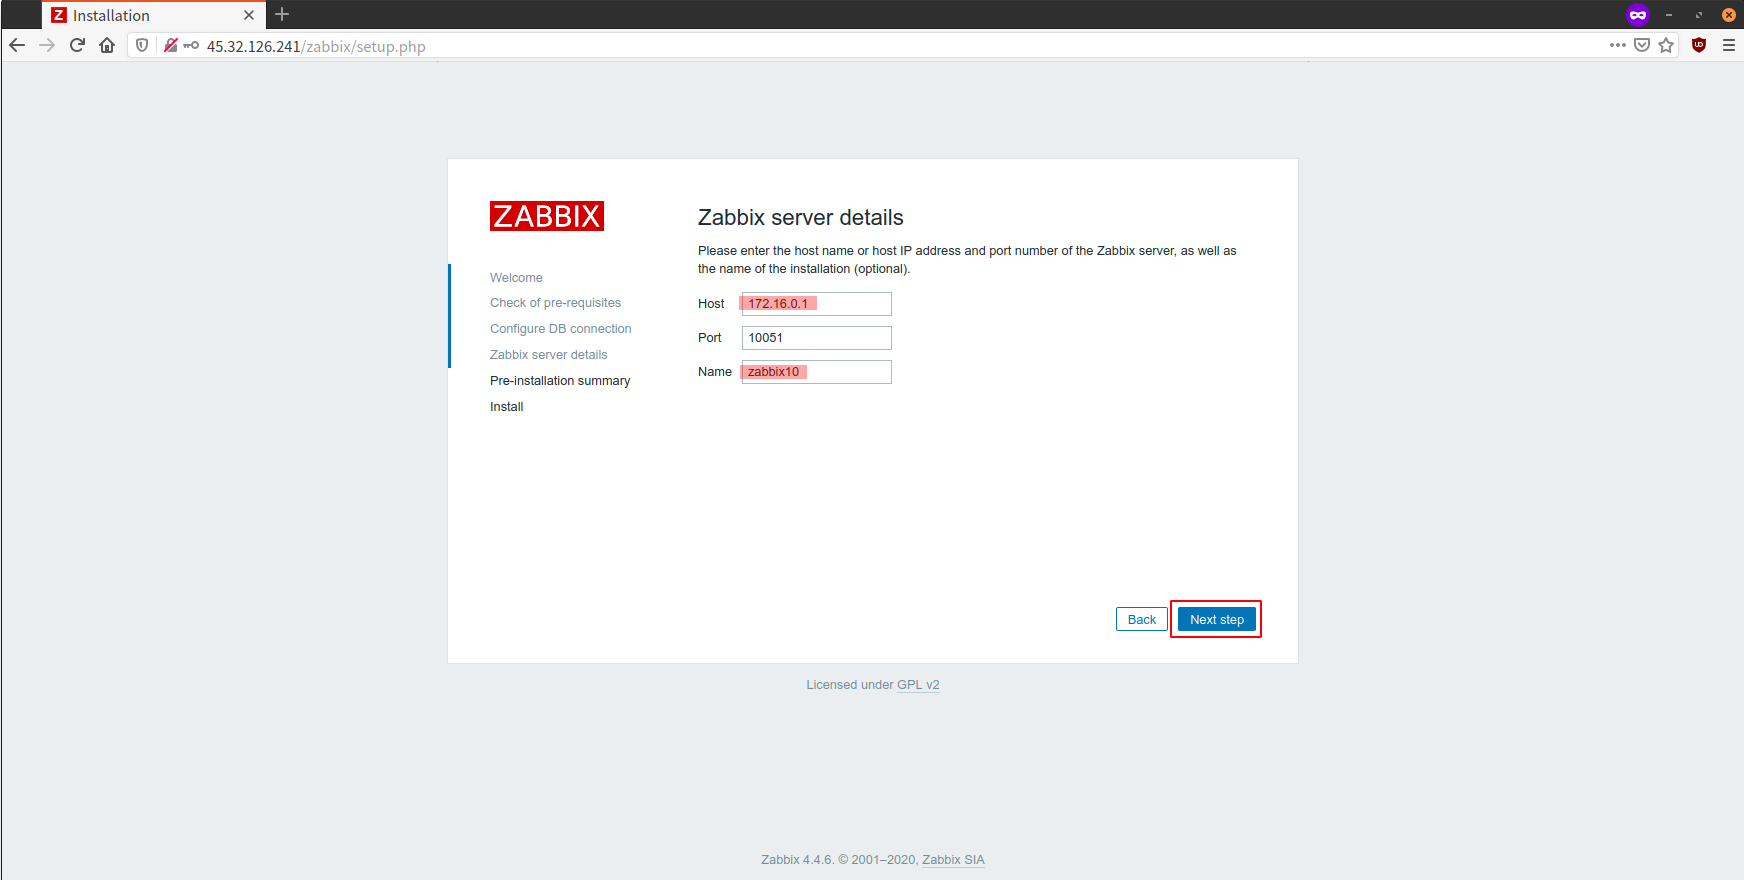Select the Welcome setup step

click(x=516, y=278)
